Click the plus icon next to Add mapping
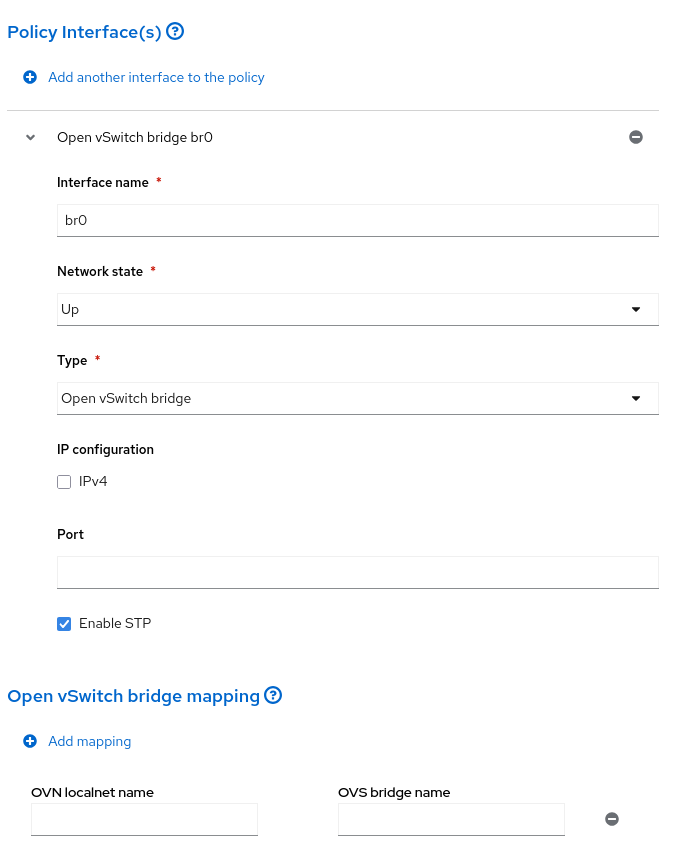The width and height of the screenshot is (699, 863). [x=30, y=741]
